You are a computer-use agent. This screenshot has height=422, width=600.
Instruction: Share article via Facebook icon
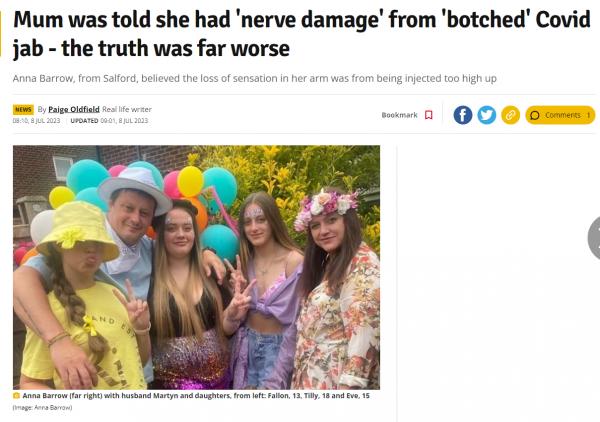(x=463, y=115)
